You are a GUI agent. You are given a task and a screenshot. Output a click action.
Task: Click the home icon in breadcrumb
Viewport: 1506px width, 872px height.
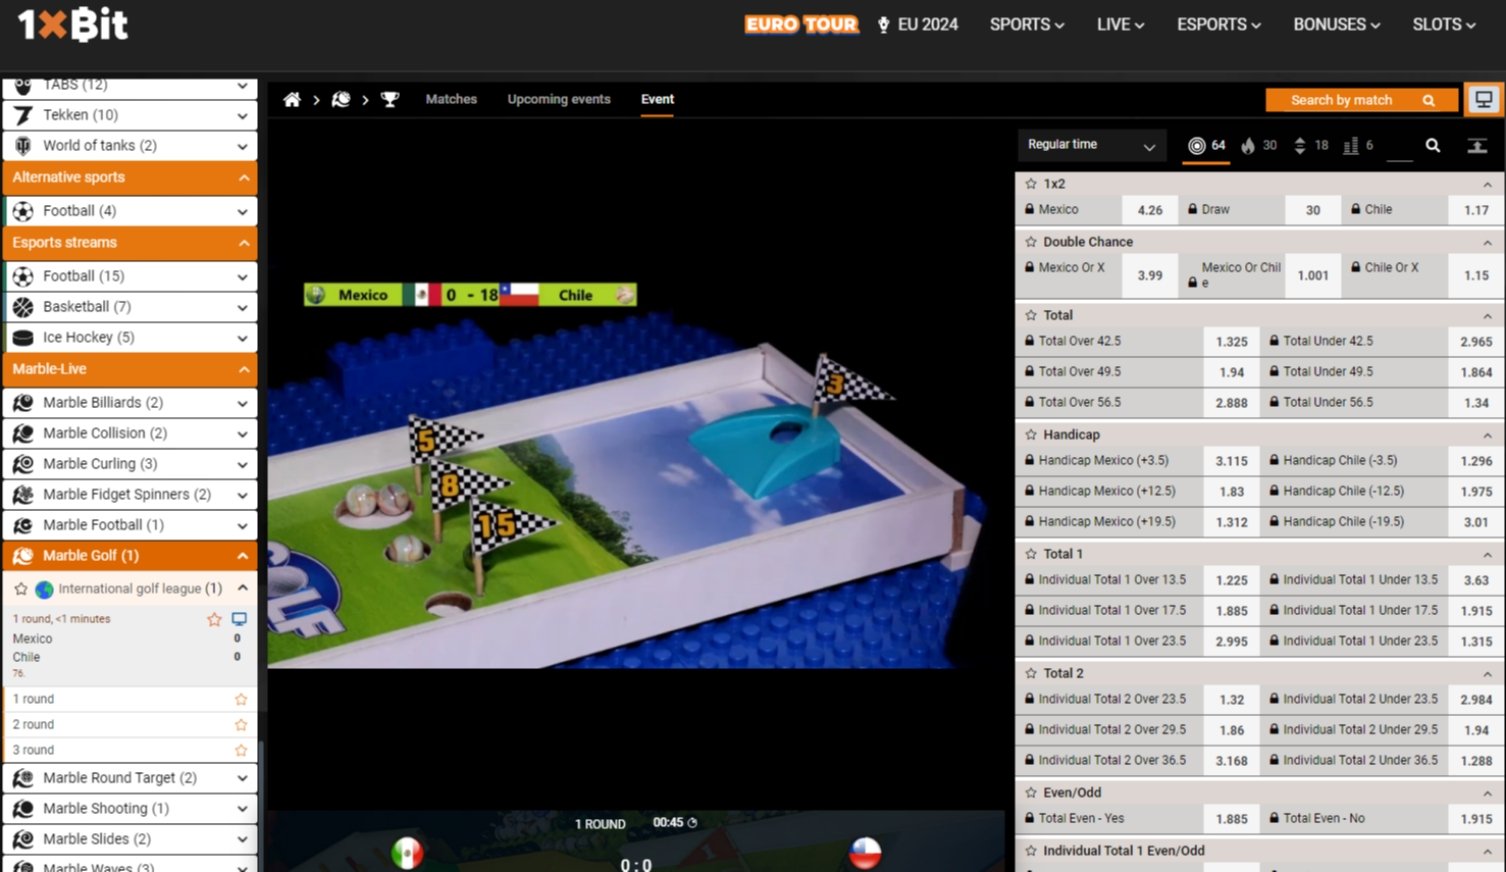click(292, 99)
